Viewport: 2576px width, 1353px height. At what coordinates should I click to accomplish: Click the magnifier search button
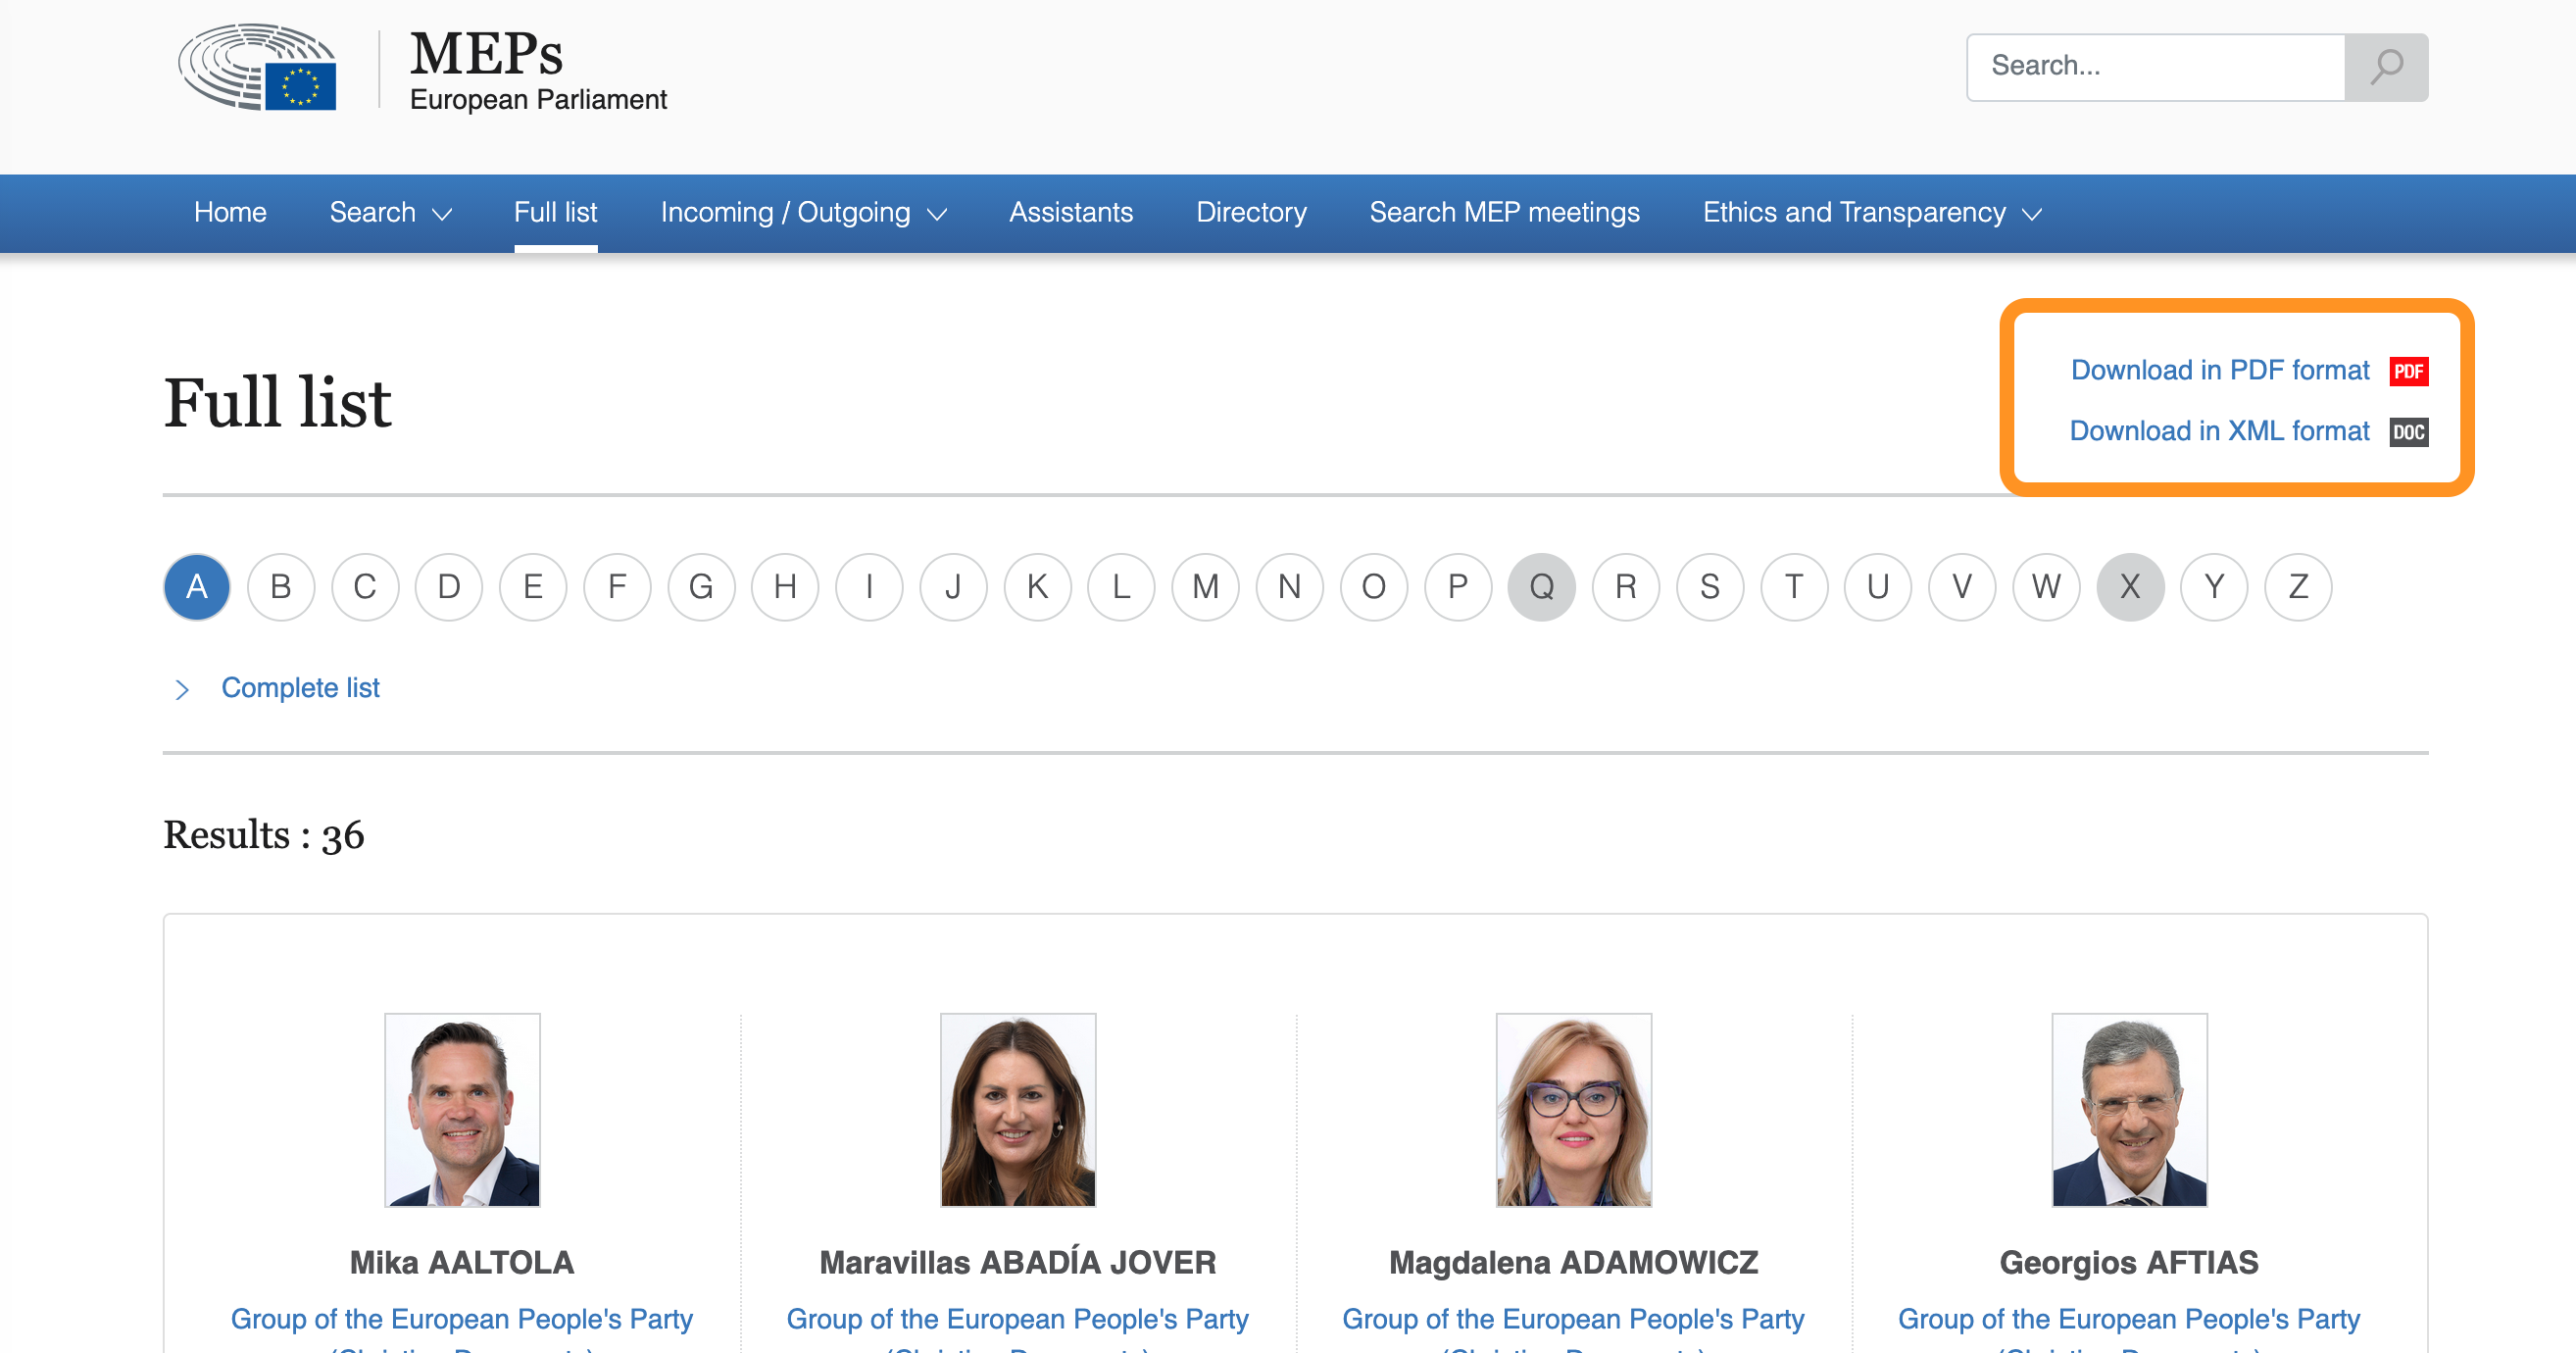(2386, 67)
